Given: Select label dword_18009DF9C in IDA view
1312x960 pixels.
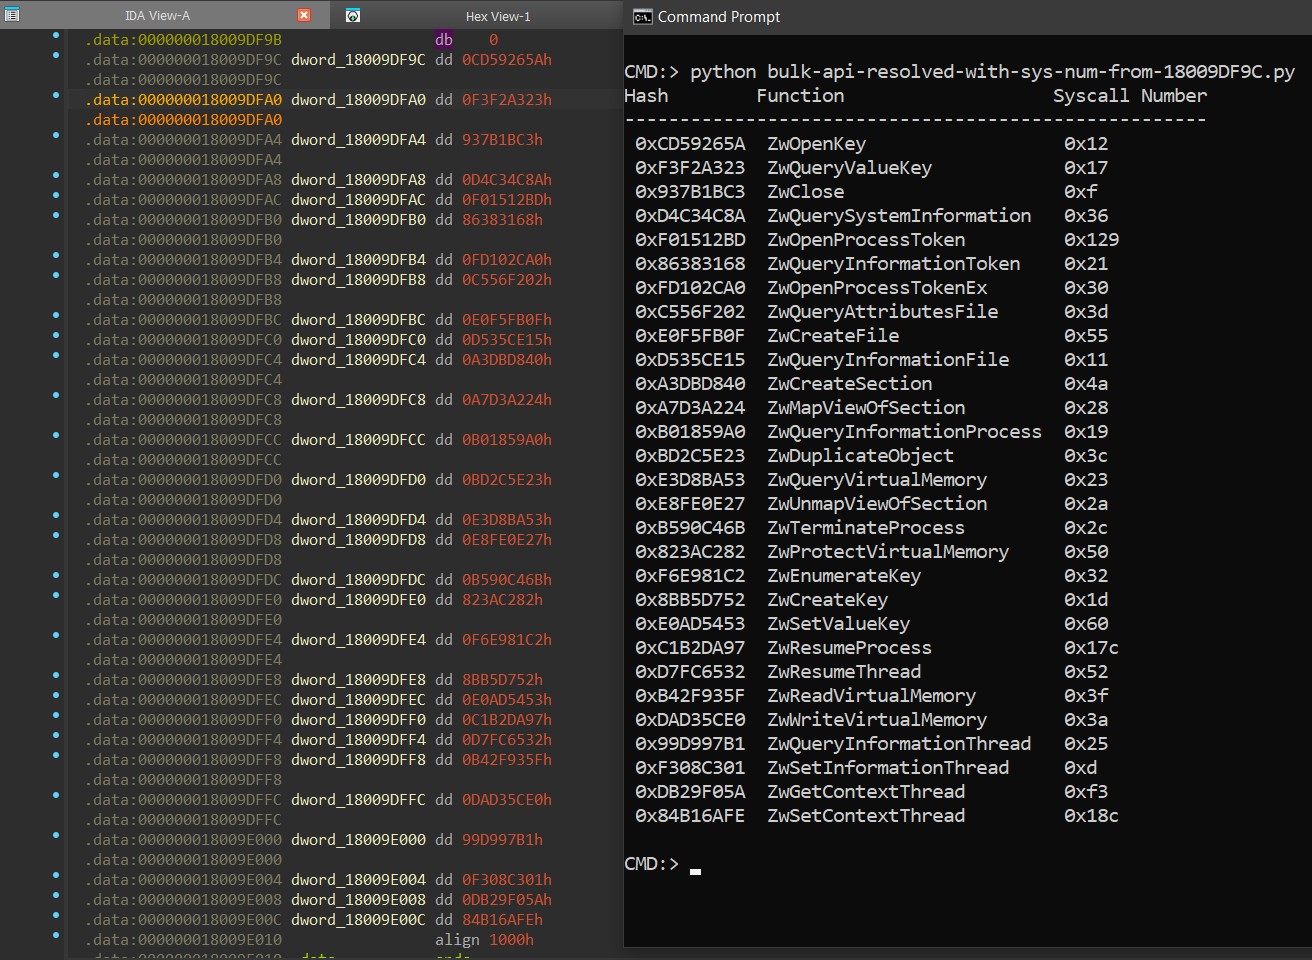Looking at the screenshot, I should click(x=358, y=60).
